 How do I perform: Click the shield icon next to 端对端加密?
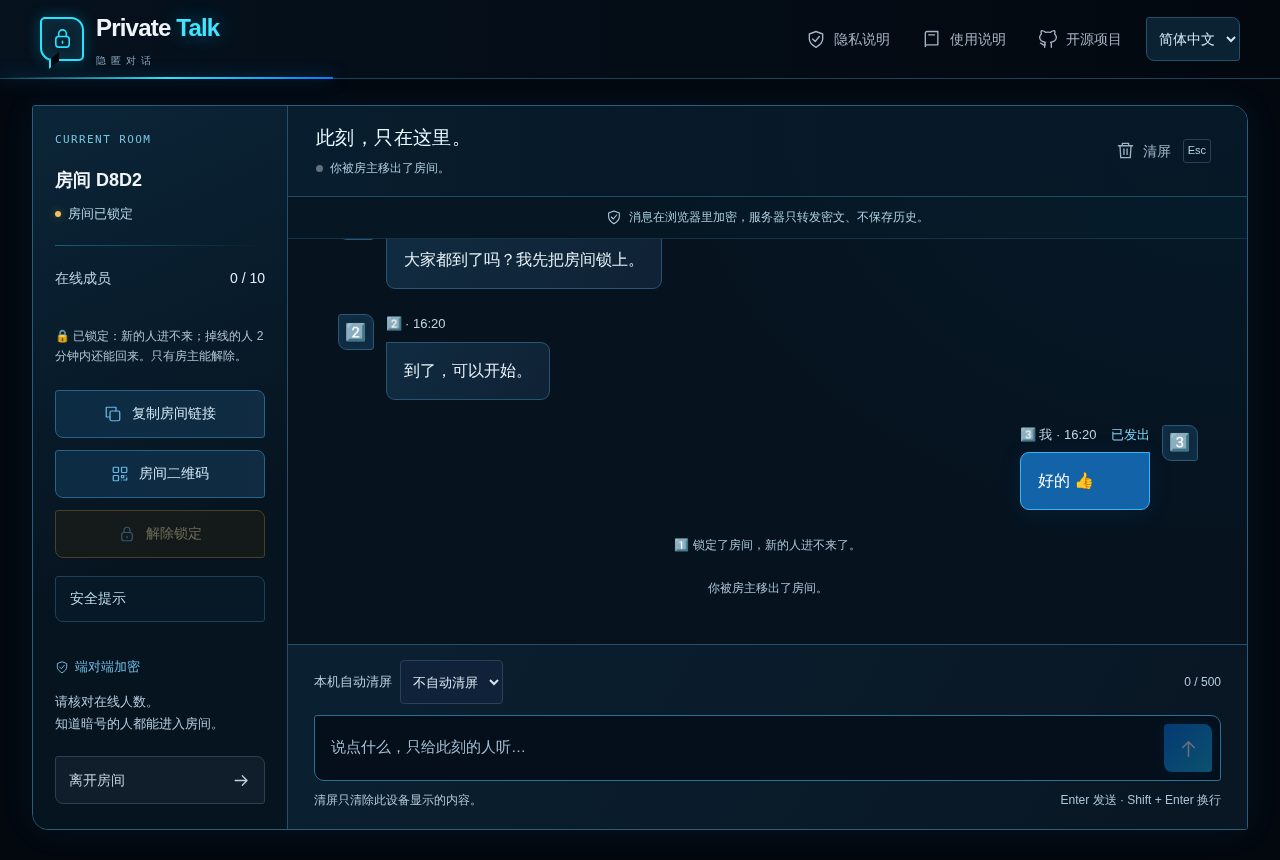click(62, 667)
